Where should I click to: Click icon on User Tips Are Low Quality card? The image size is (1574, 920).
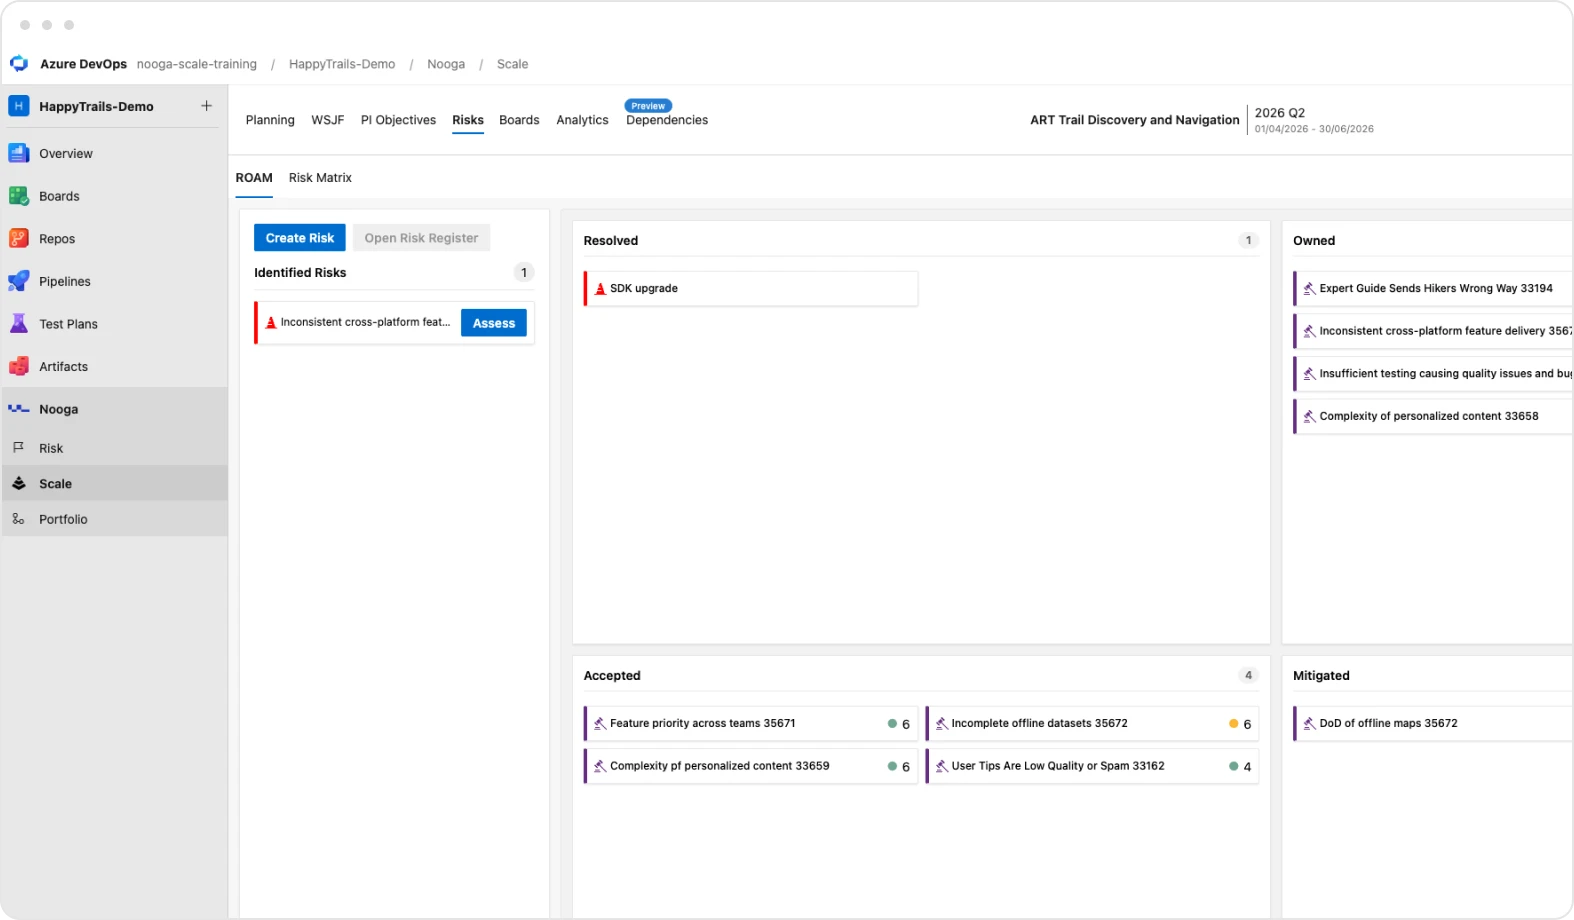[941, 767]
